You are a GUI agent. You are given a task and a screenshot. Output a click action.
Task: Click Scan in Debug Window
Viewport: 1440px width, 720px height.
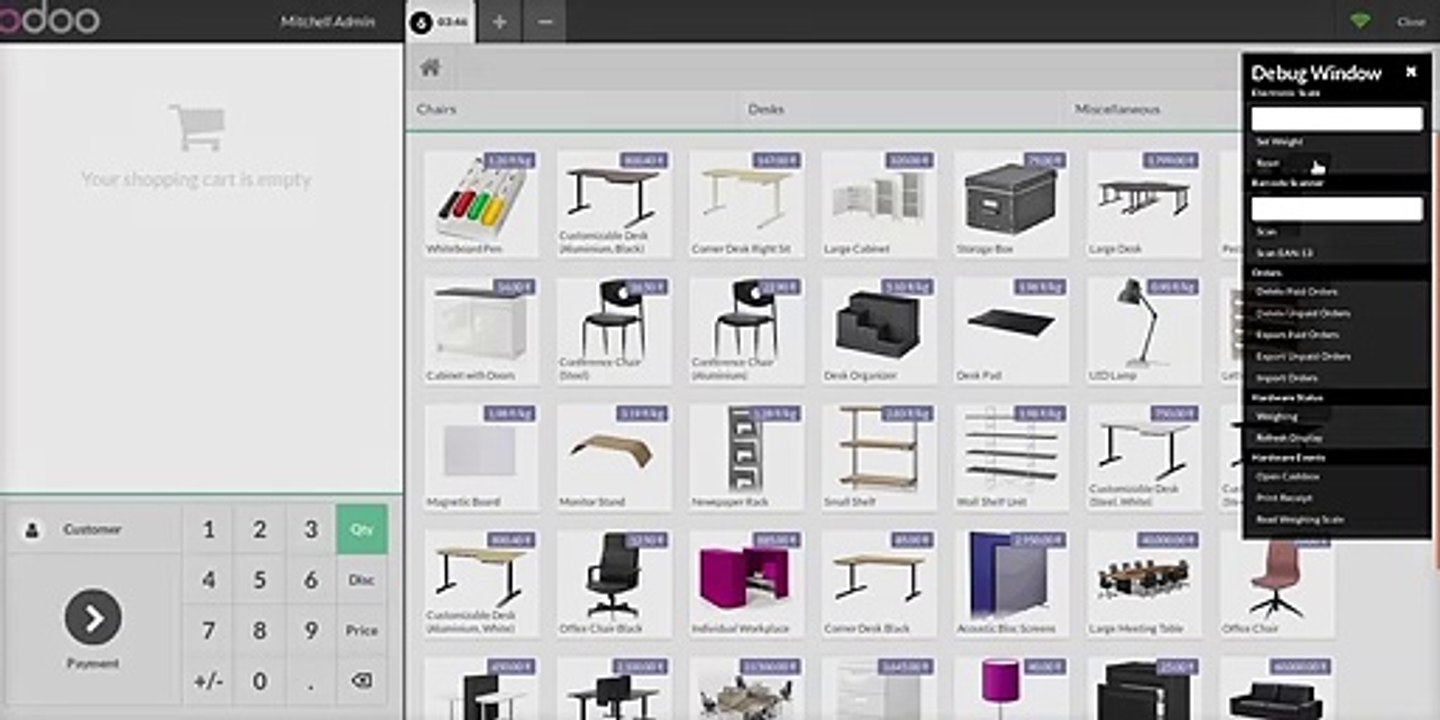click(x=1266, y=232)
